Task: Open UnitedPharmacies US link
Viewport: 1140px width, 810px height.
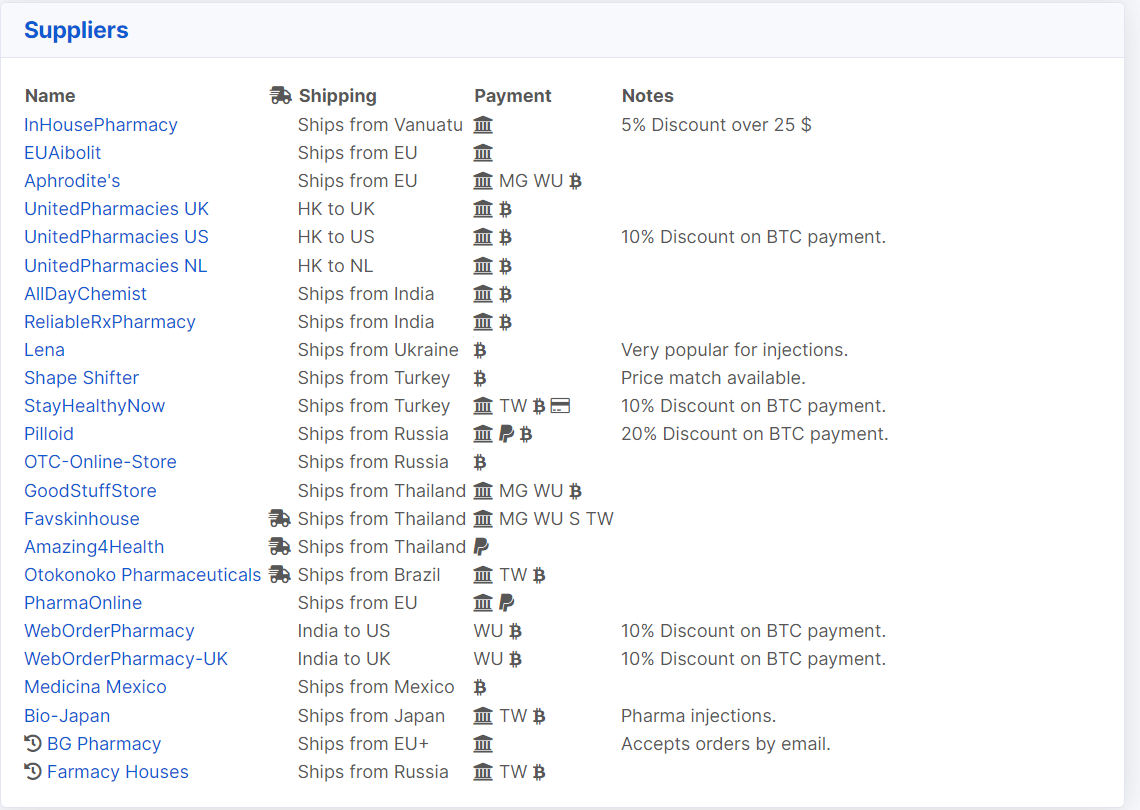Action: 116,237
